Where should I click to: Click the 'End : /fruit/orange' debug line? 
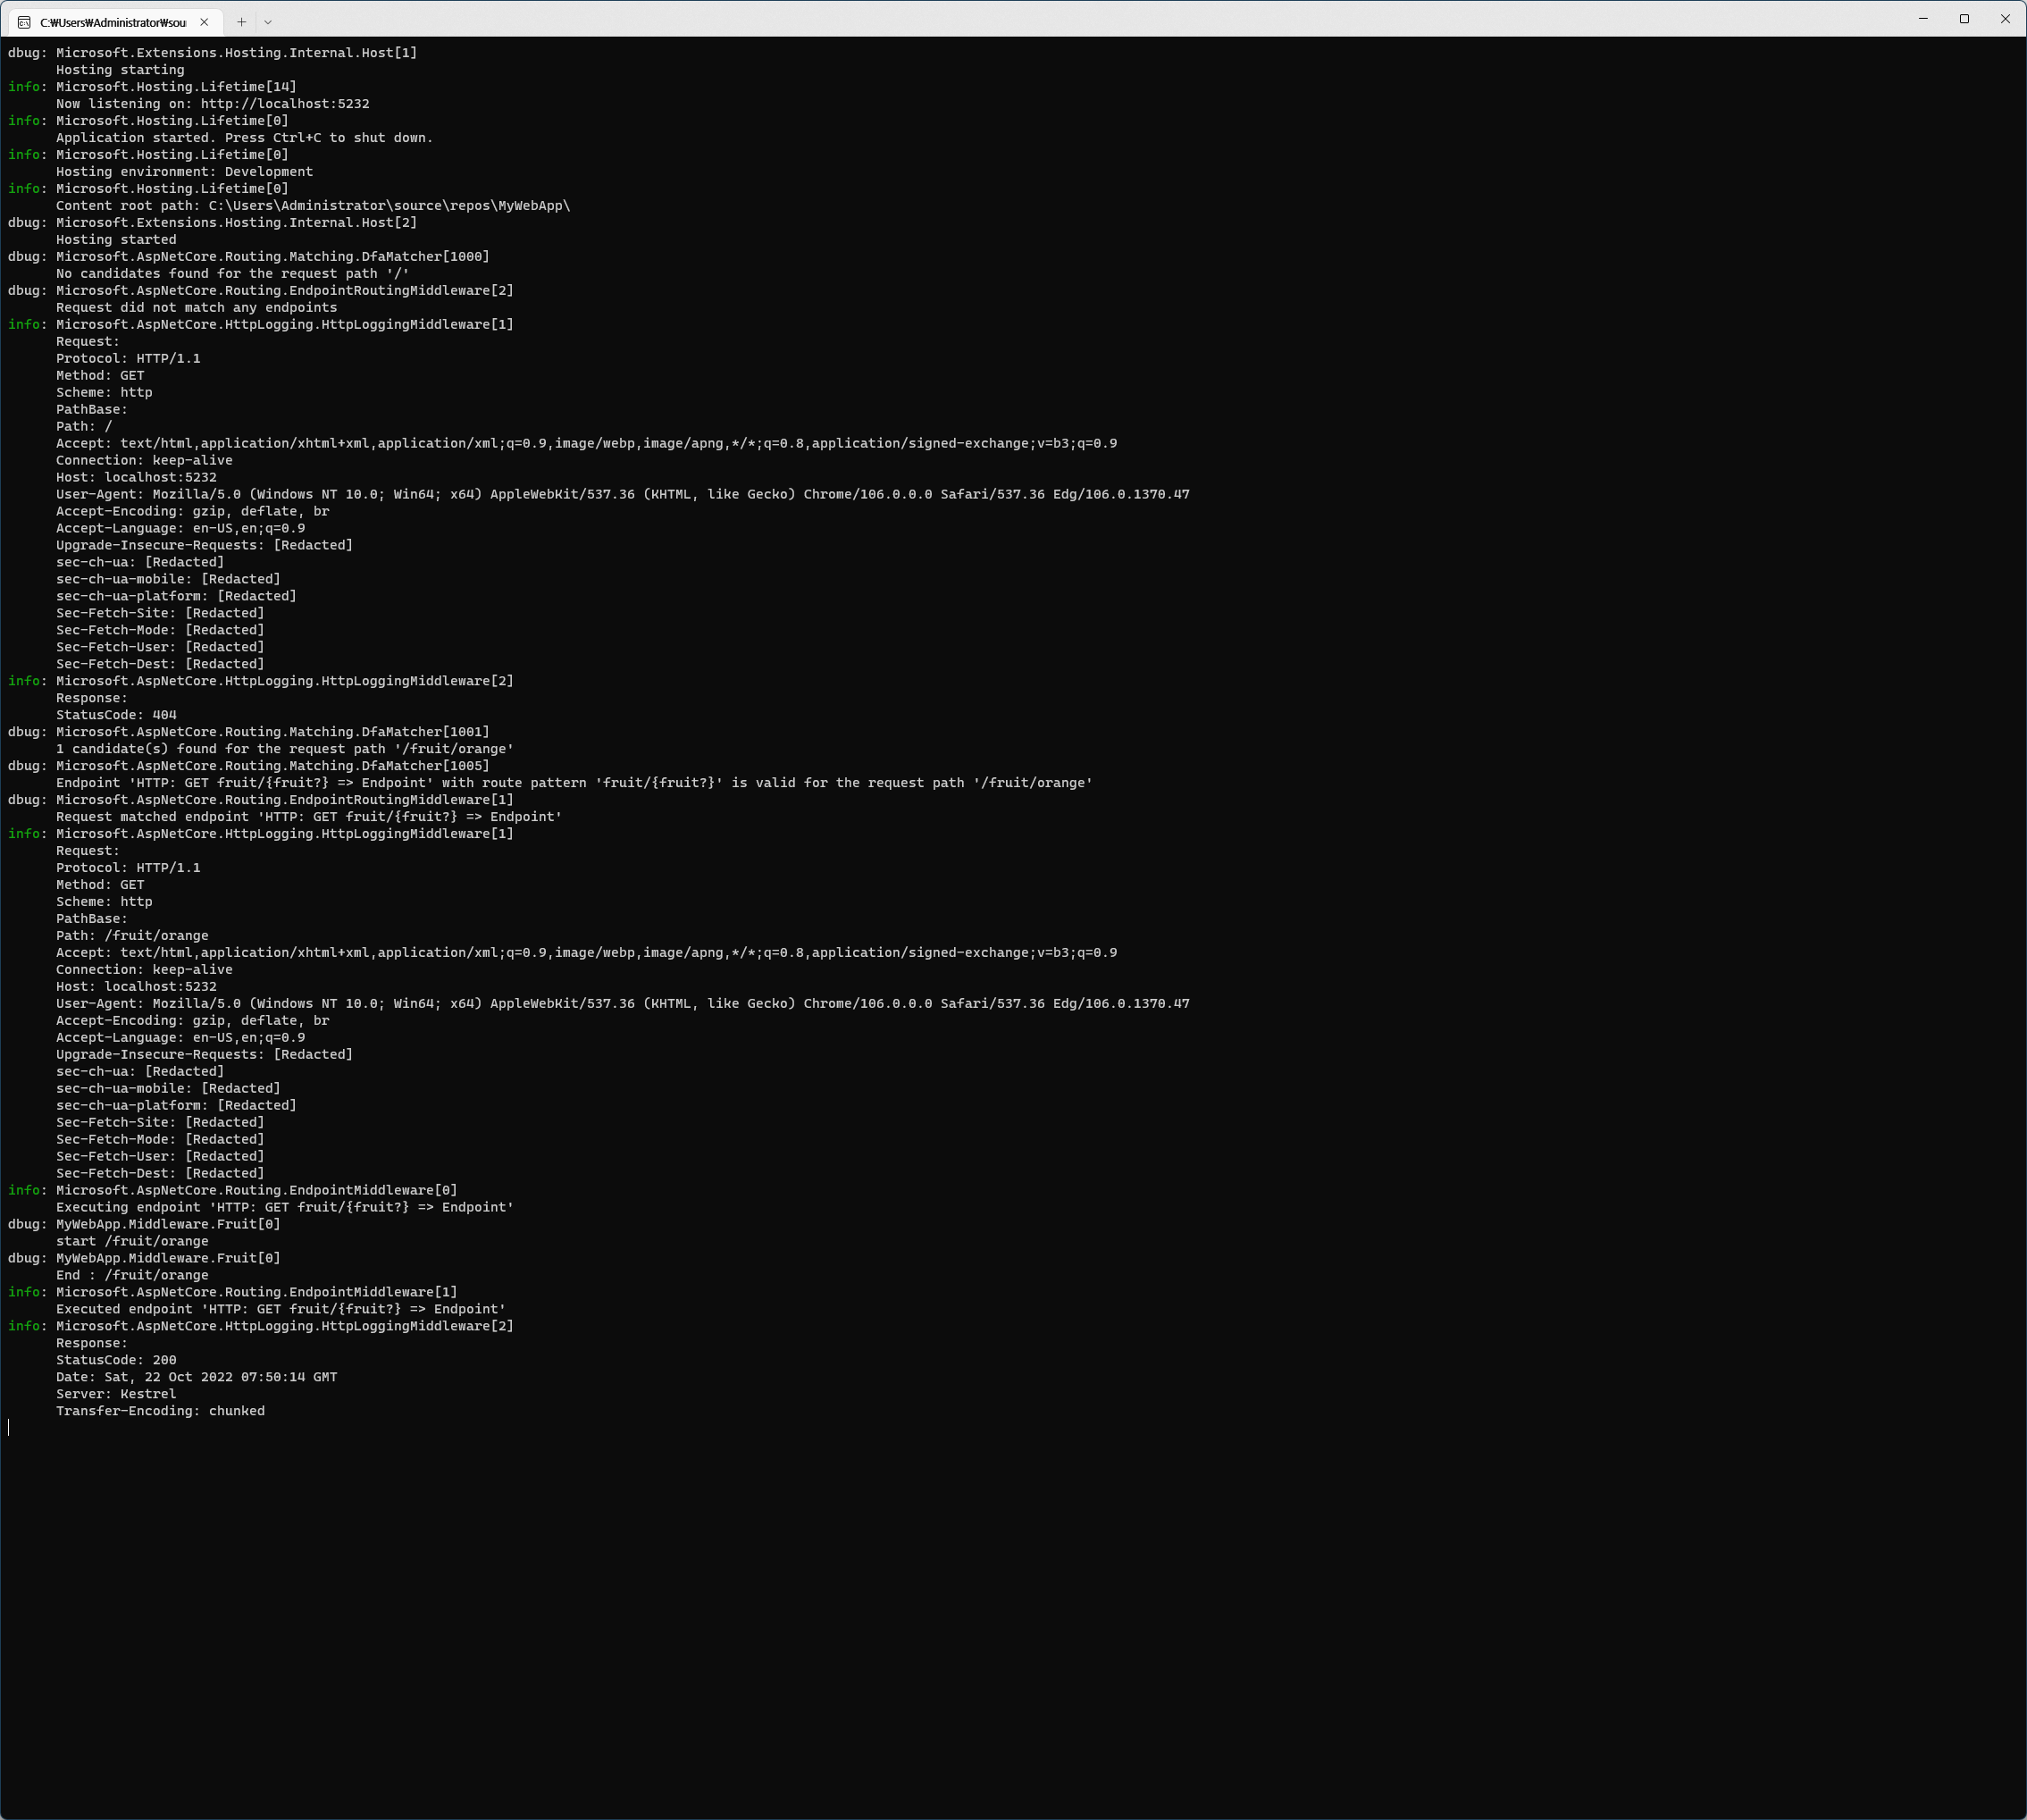(132, 1275)
